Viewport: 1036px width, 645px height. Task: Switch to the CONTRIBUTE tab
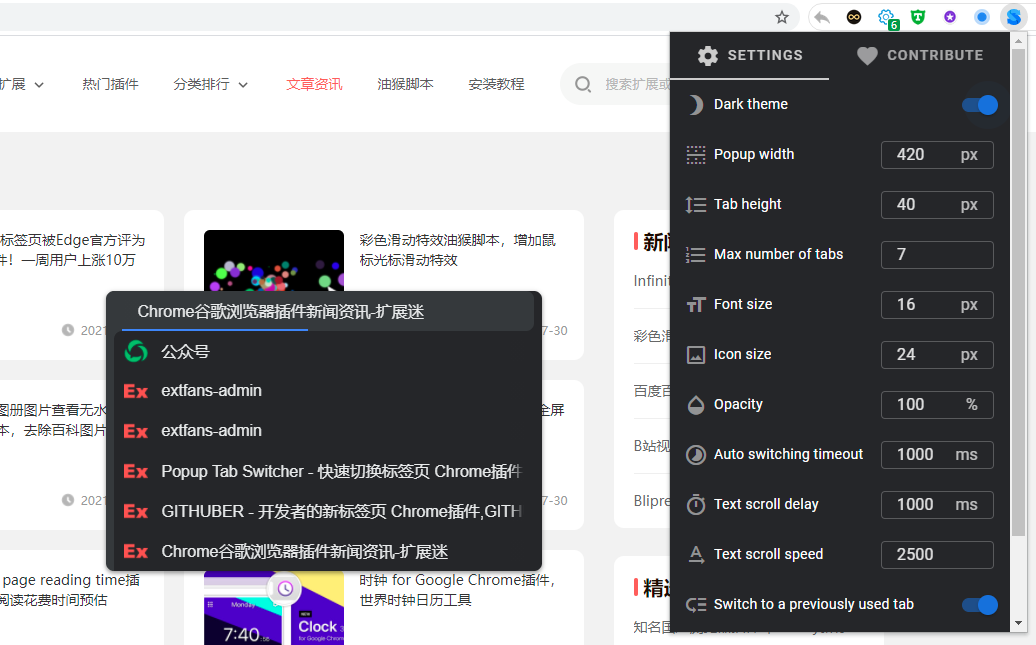[x=920, y=56]
